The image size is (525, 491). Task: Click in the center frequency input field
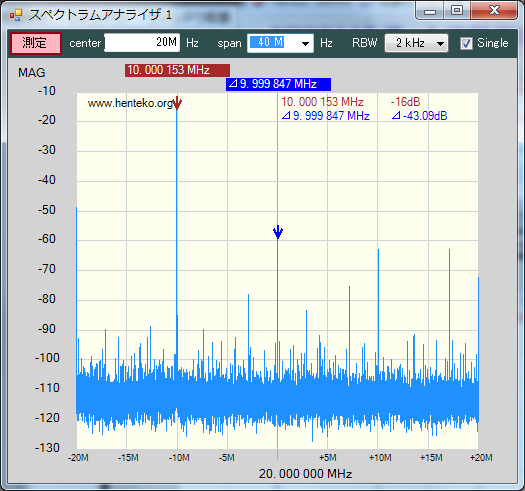pyautogui.click(x=142, y=43)
